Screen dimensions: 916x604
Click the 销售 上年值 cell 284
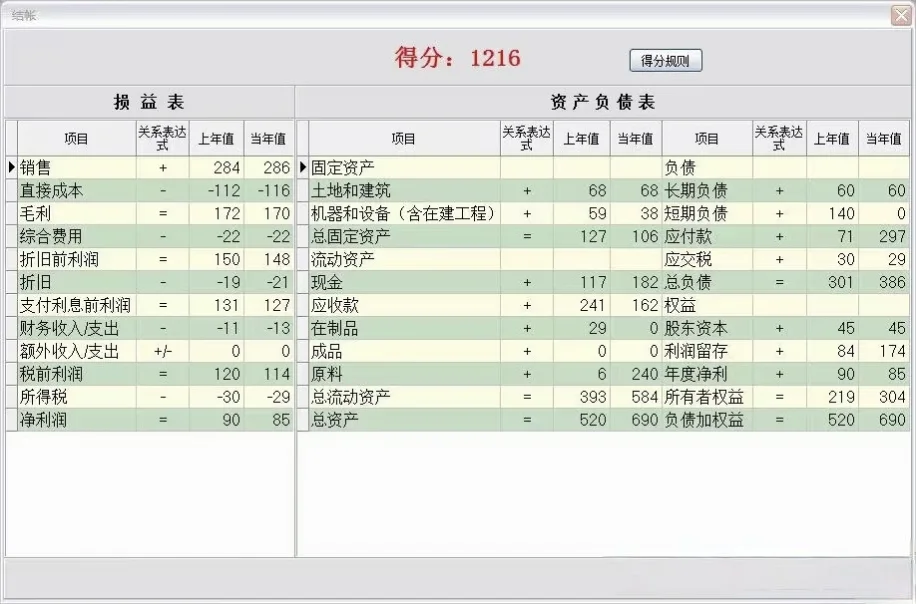click(x=216, y=168)
